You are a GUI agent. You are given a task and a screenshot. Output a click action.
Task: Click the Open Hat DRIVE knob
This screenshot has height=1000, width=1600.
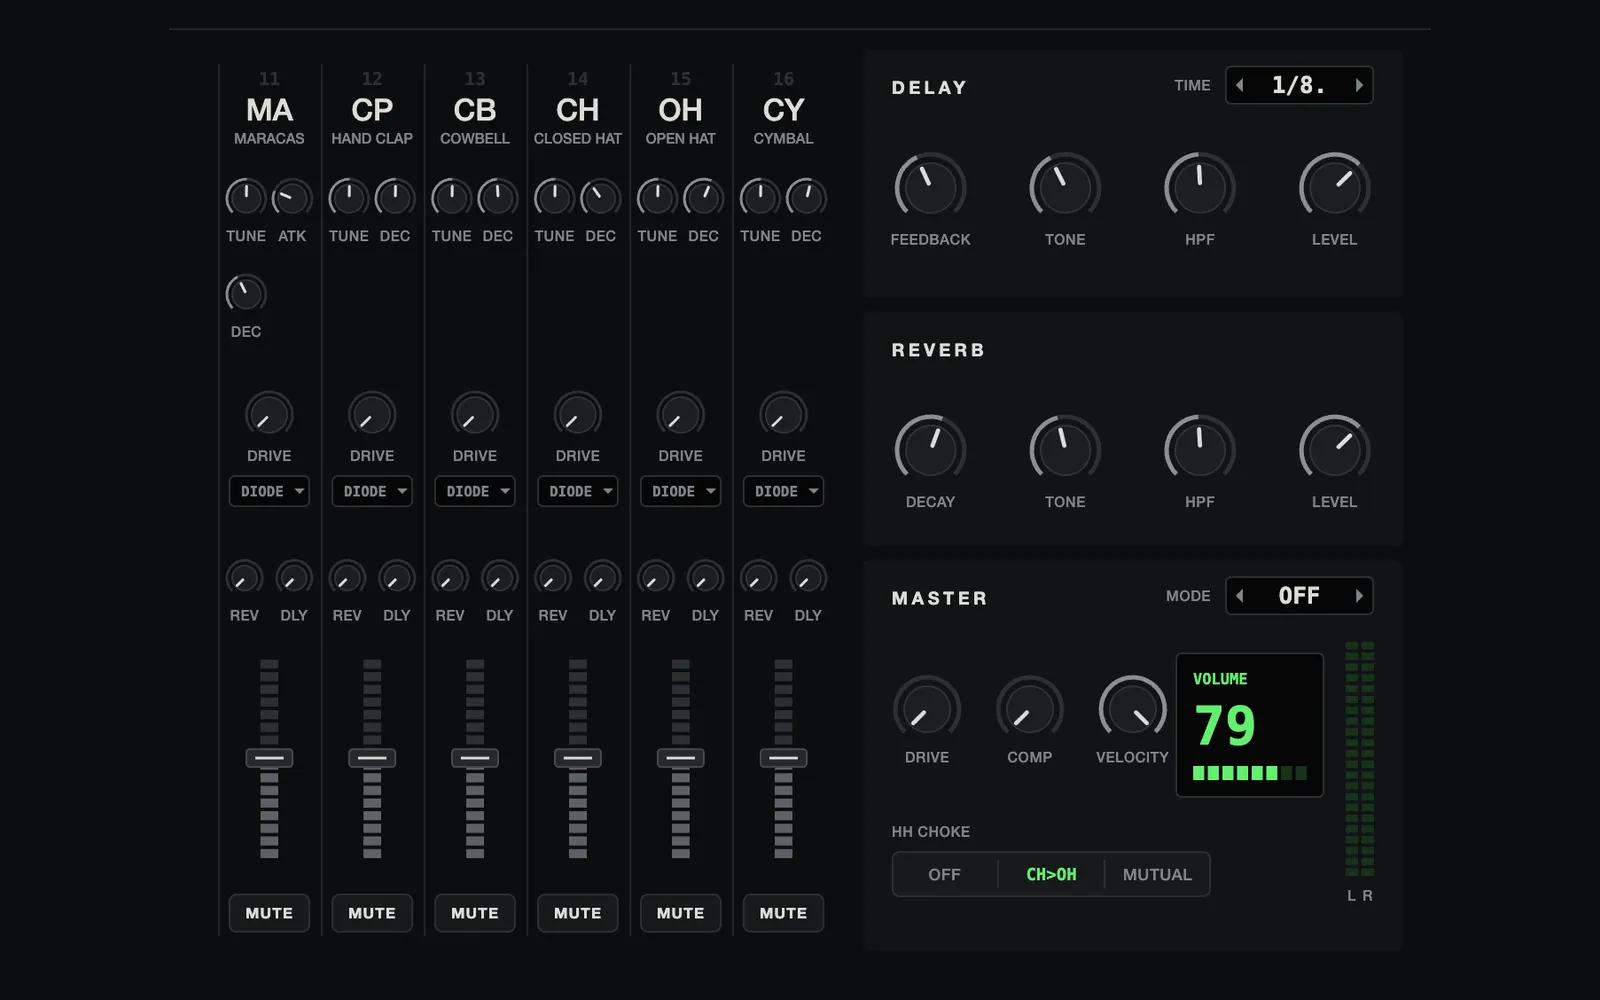[x=681, y=415]
